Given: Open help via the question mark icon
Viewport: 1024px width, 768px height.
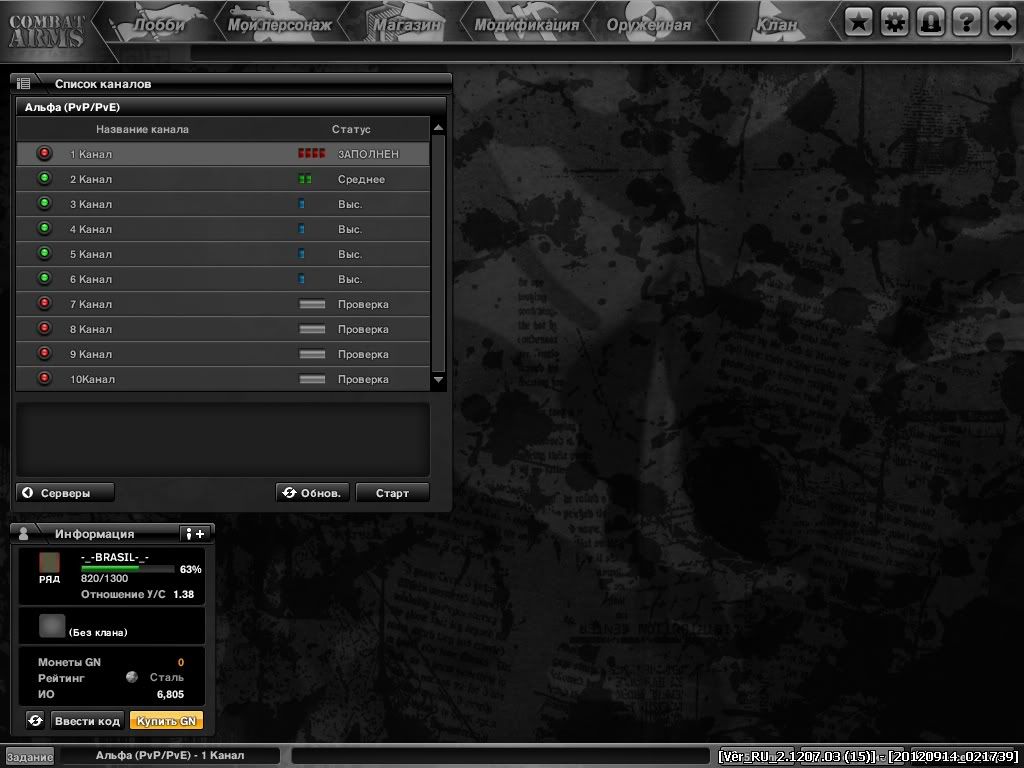Looking at the screenshot, I should pyautogui.click(x=966, y=22).
